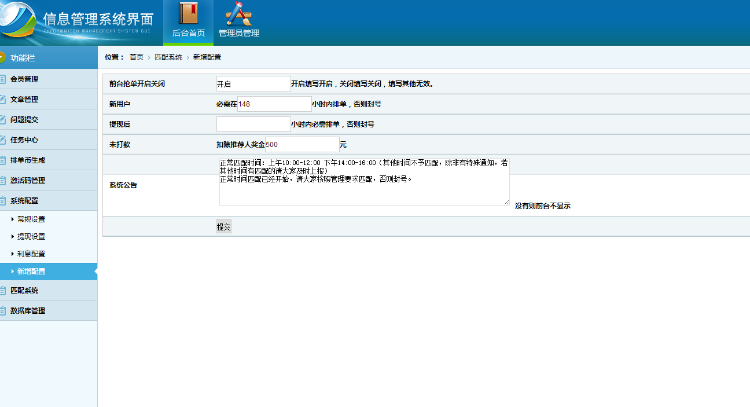Screen dimensions: 750x407
Task: Click 新增配置 in the breadcrumb
Action: 207,57
